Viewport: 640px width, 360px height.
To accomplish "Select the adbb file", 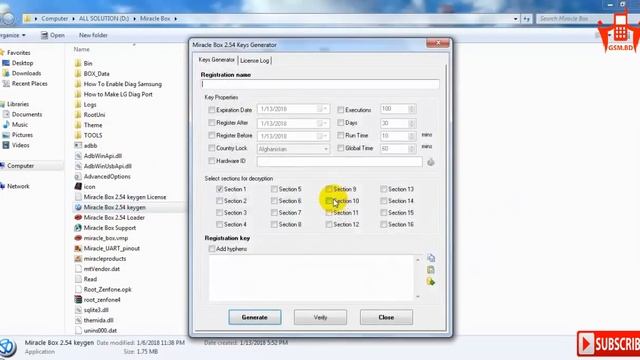I will tap(86, 145).
